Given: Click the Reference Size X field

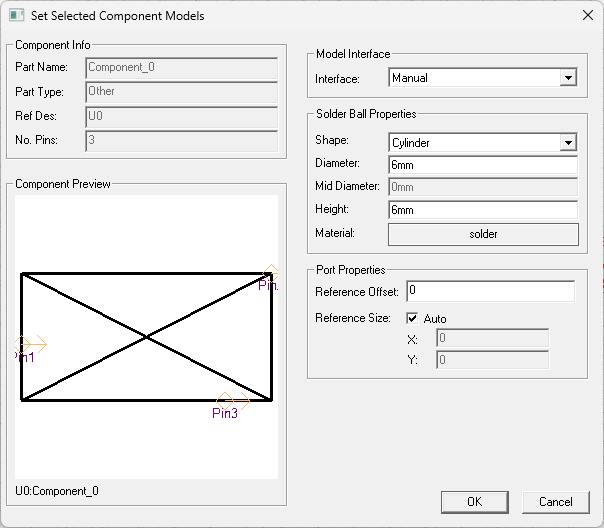Looking at the screenshot, I should tap(492, 338).
